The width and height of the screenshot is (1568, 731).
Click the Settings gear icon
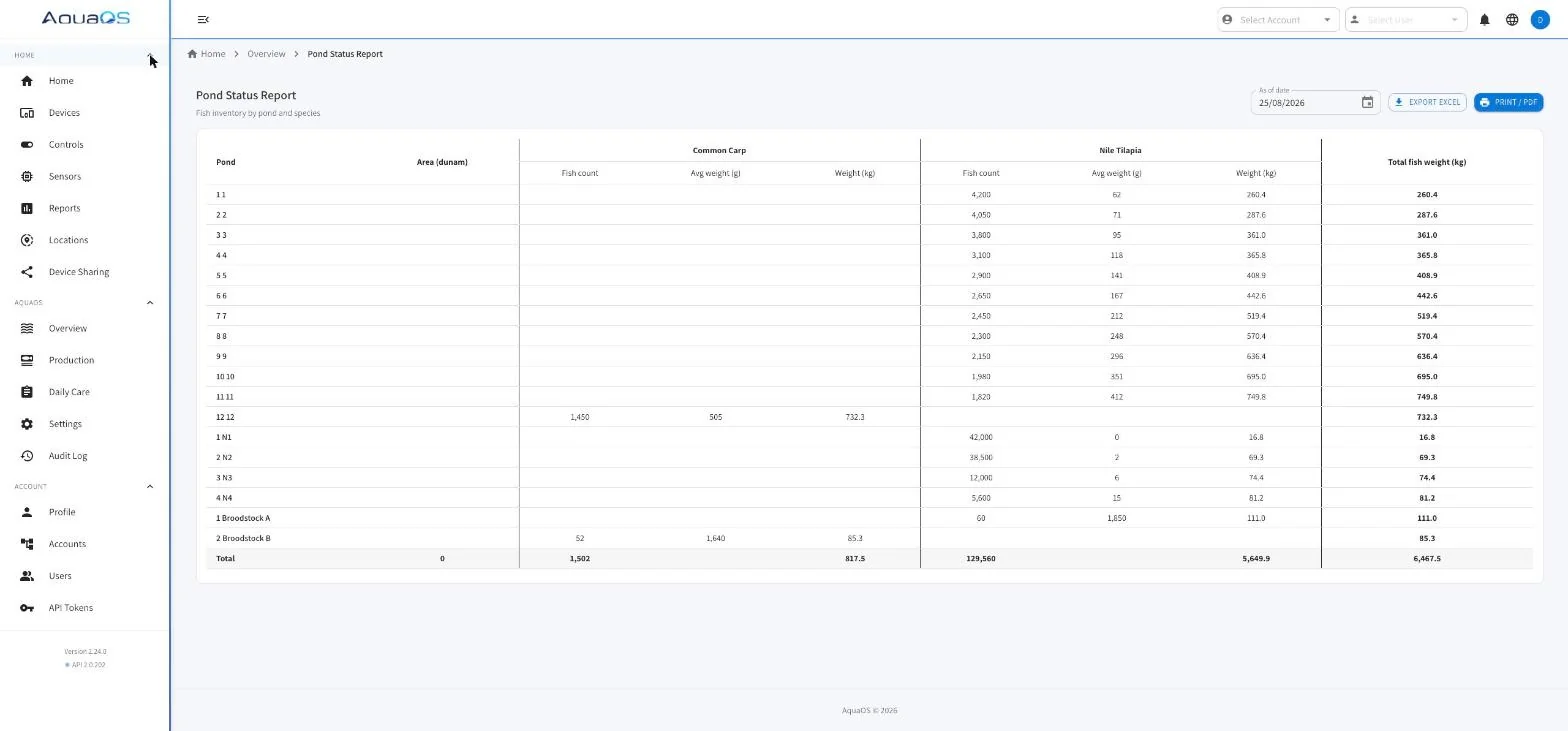[27, 424]
